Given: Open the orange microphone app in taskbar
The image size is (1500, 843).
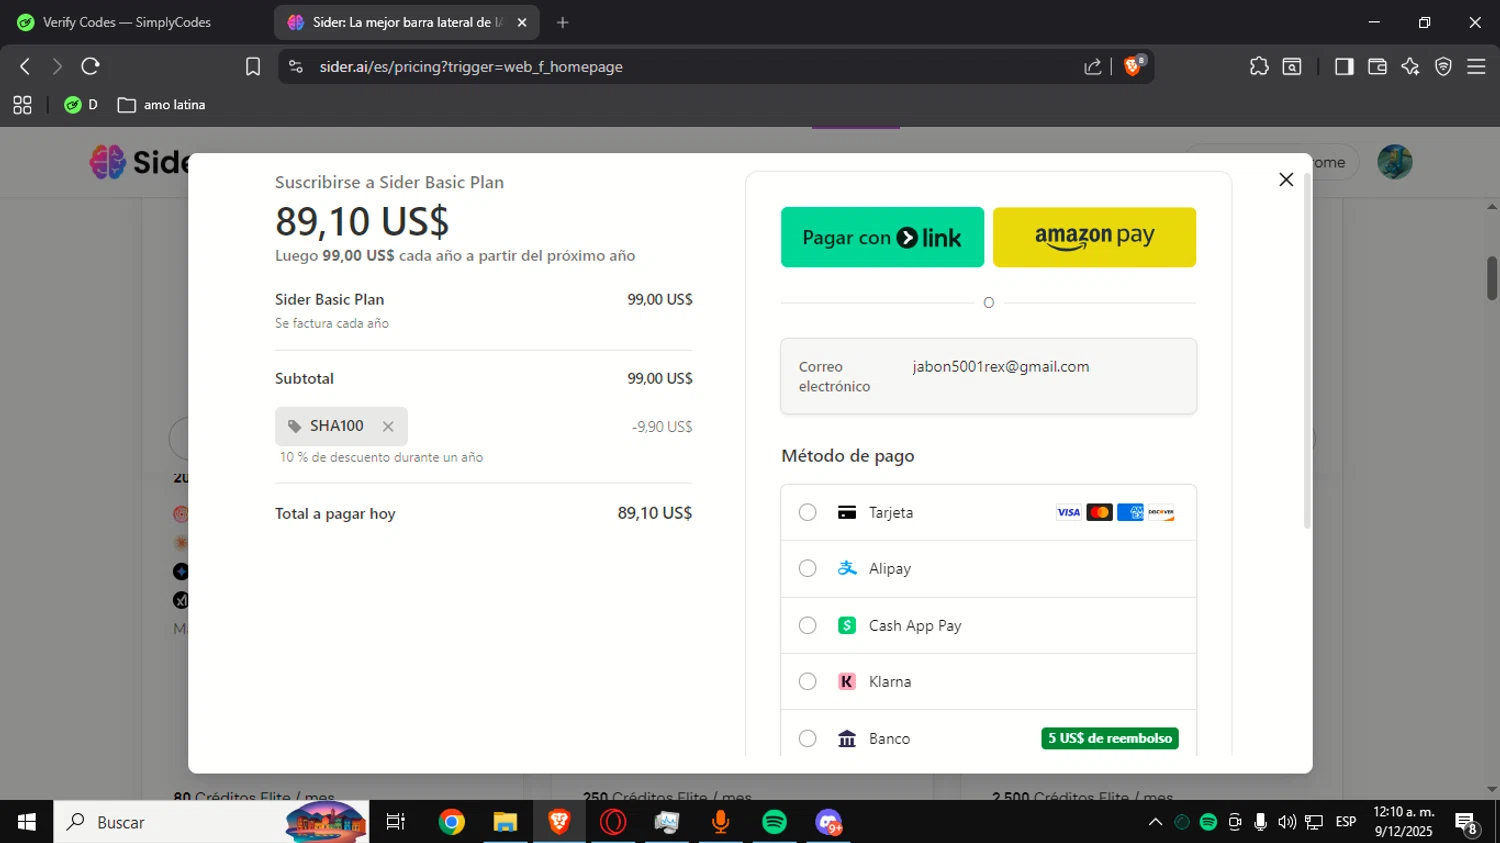Looking at the screenshot, I should (720, 822).
